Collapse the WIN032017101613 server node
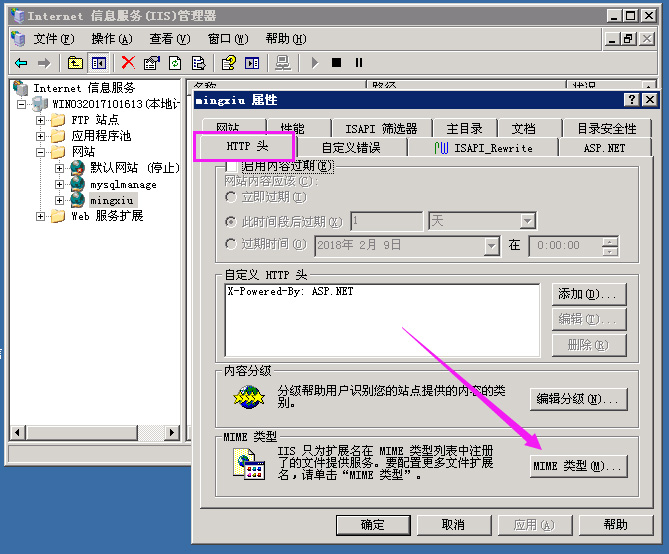The height and width of the screenshot is (554, 669). (21, 104)
